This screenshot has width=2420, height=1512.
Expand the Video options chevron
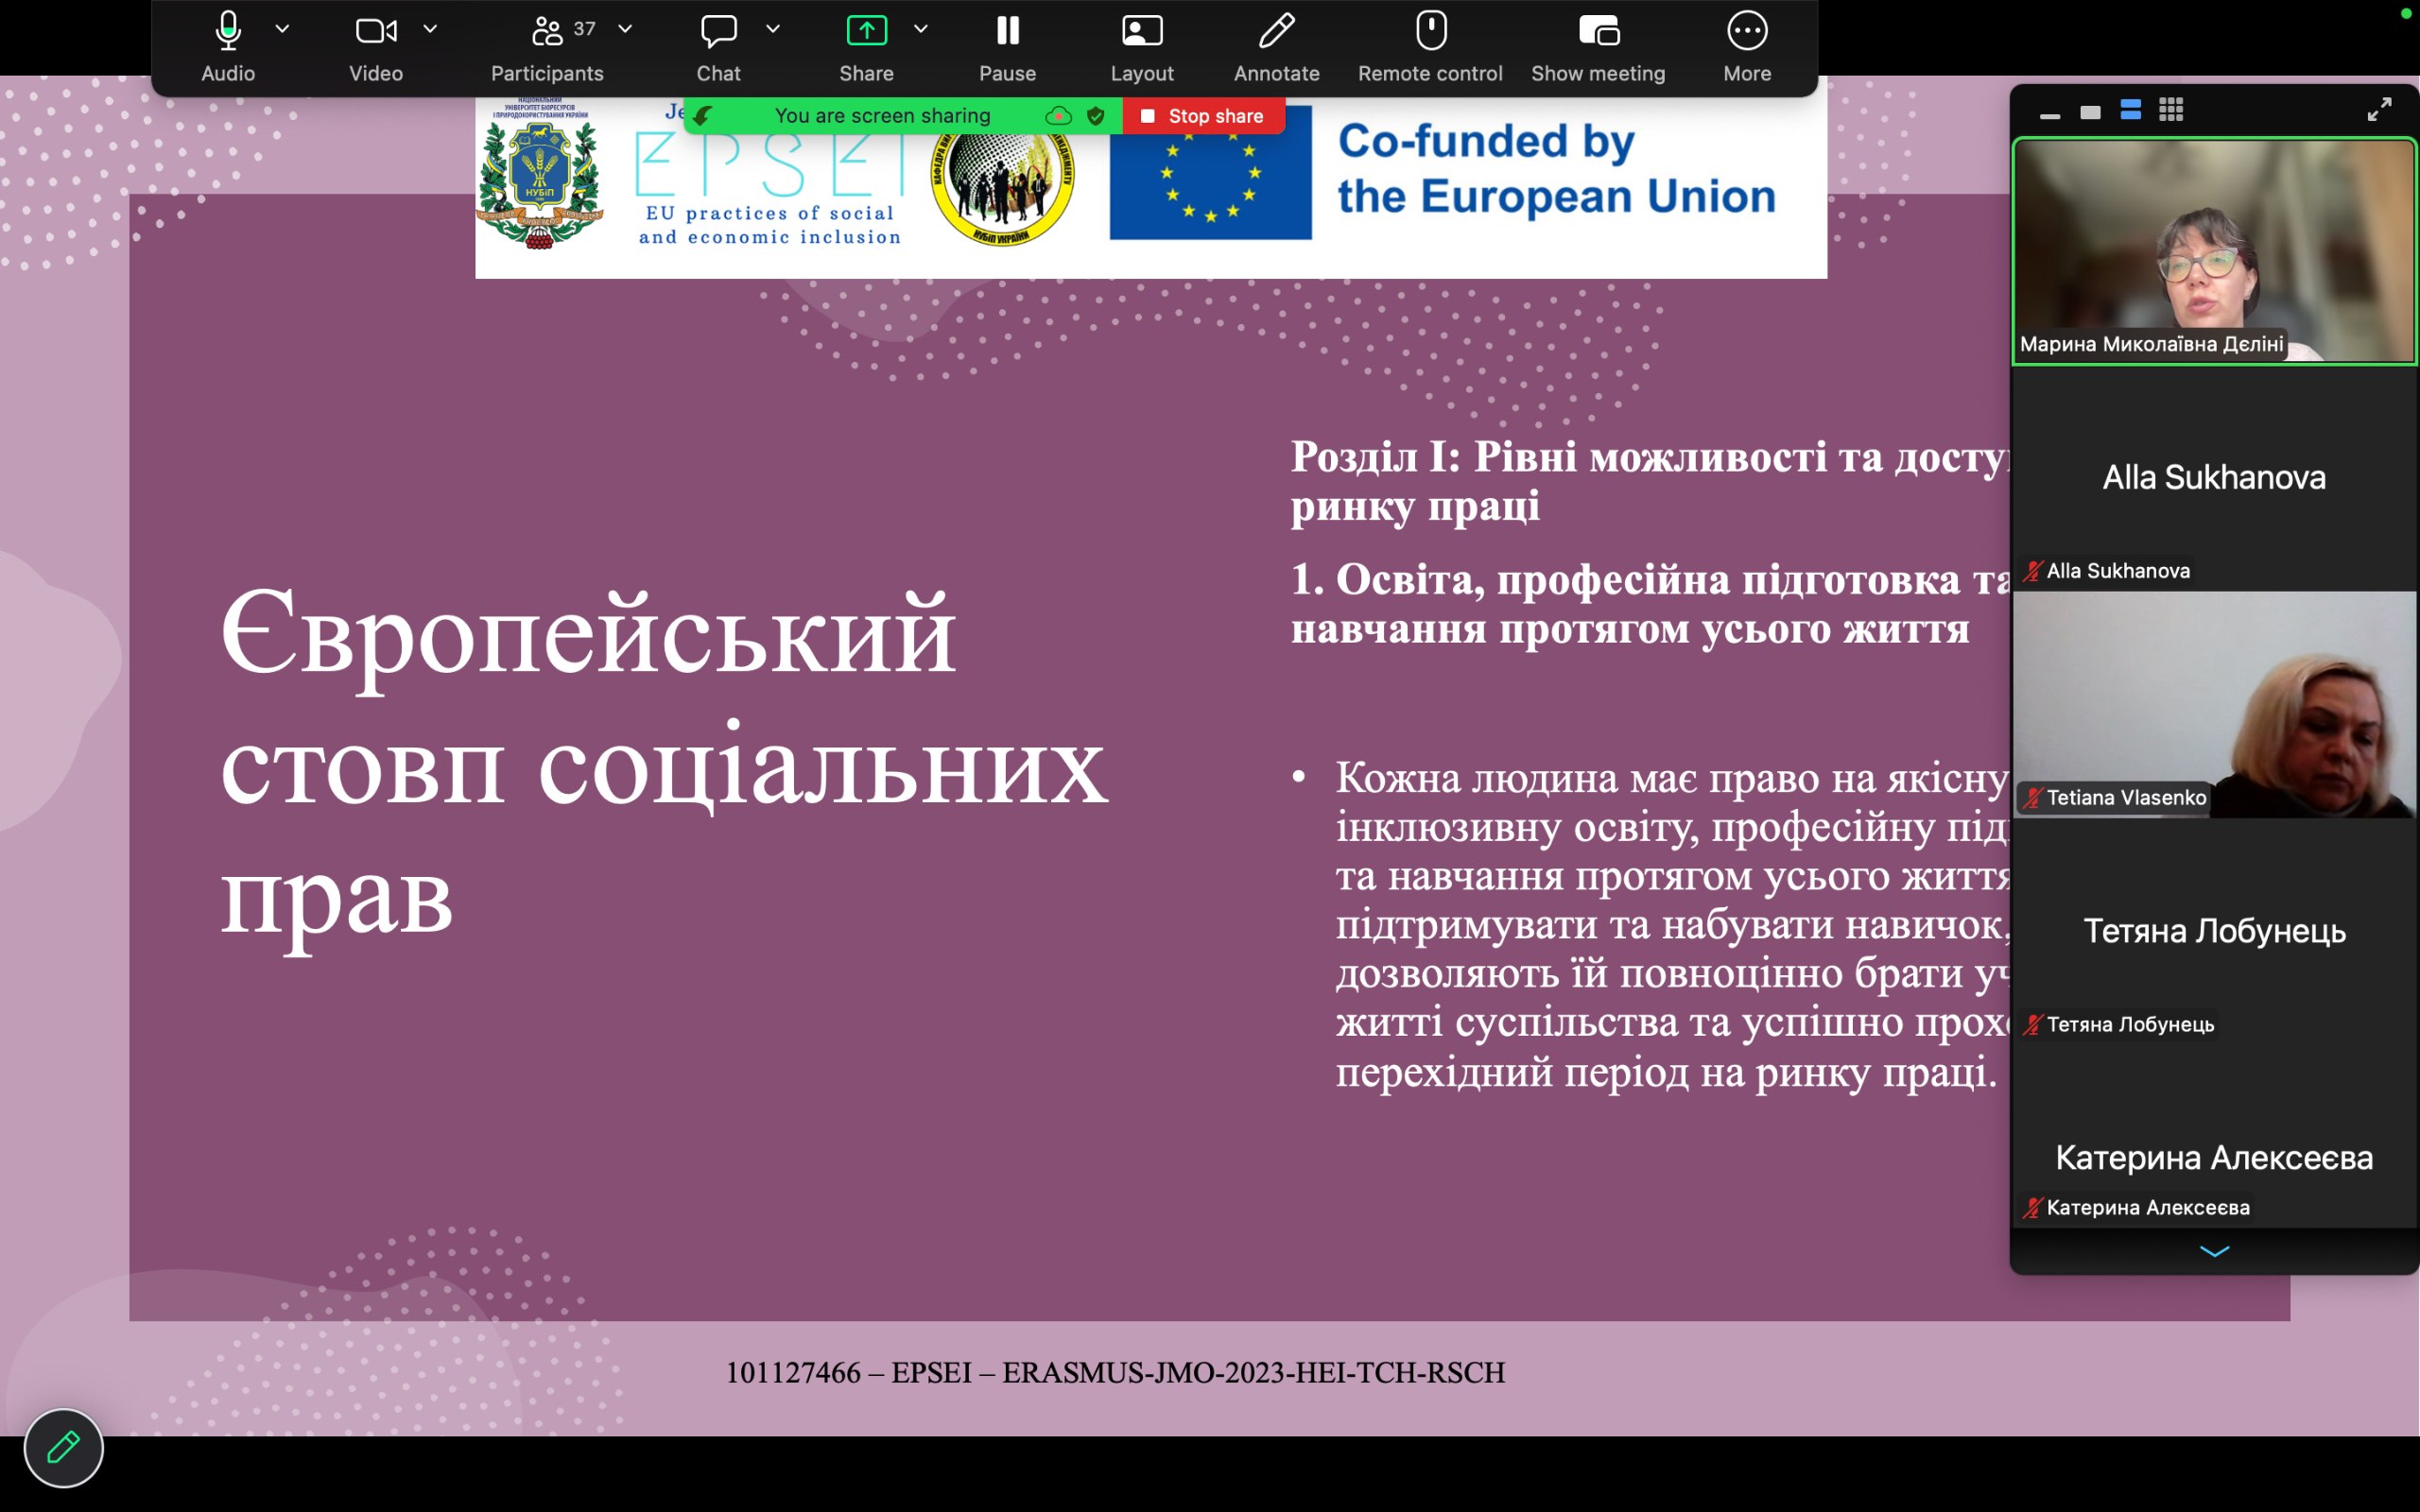click(430, 29)
